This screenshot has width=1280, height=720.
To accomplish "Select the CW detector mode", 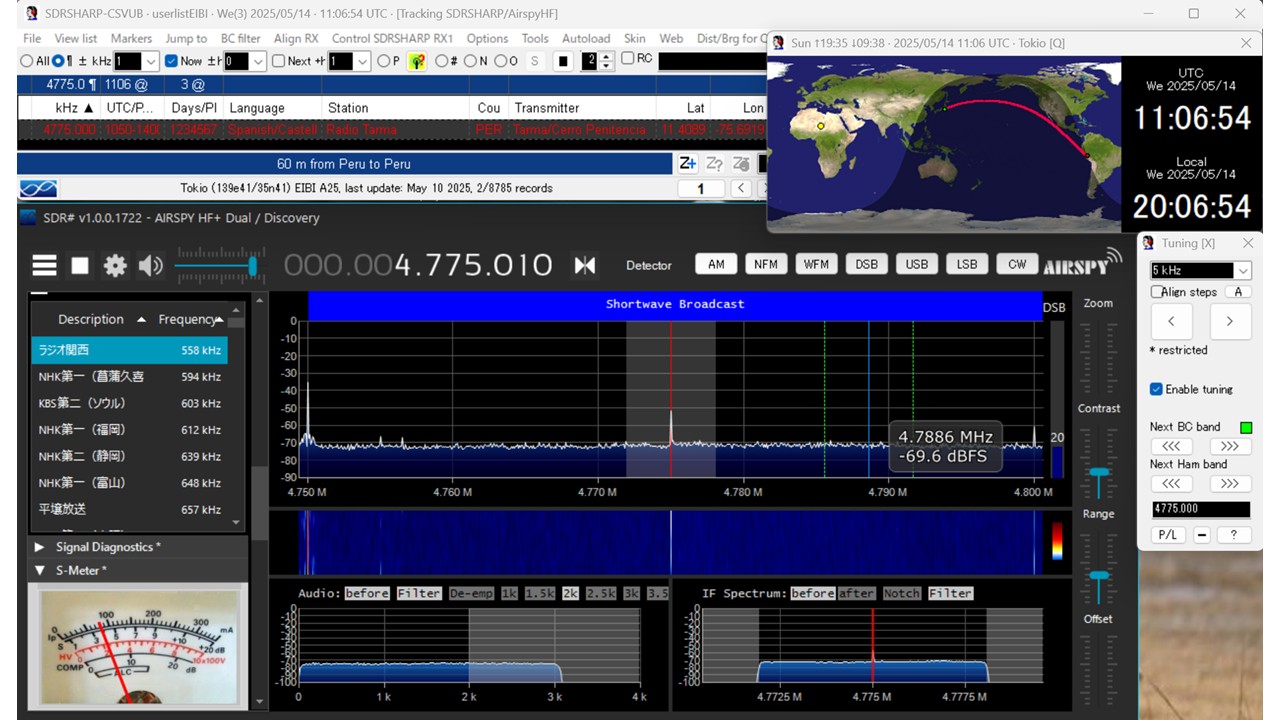I will pos(1017,264).
